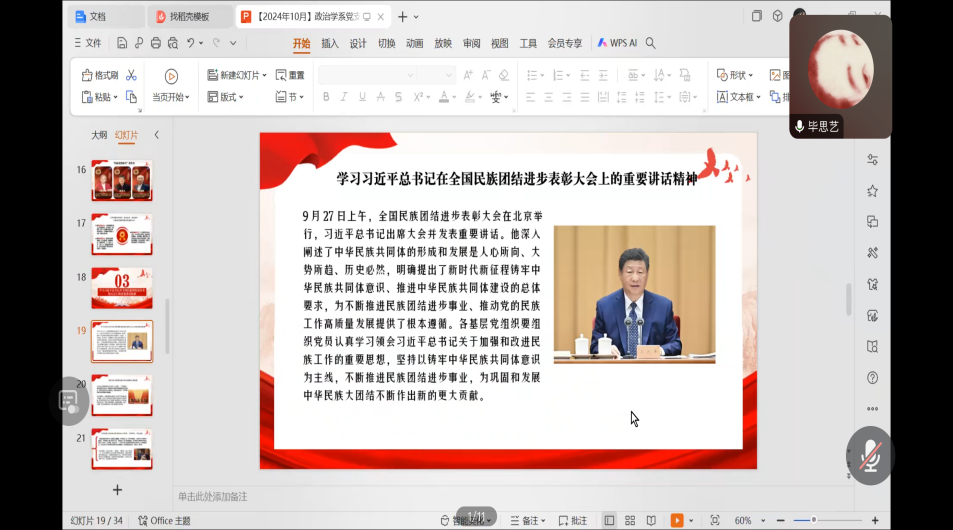Open the search magnifier in ribbon

650,43
